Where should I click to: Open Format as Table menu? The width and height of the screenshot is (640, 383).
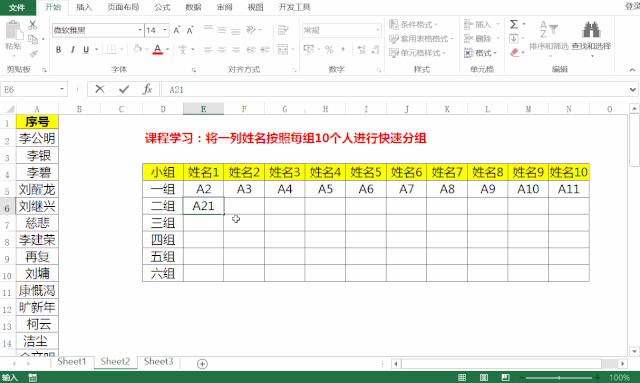(421, 39)
